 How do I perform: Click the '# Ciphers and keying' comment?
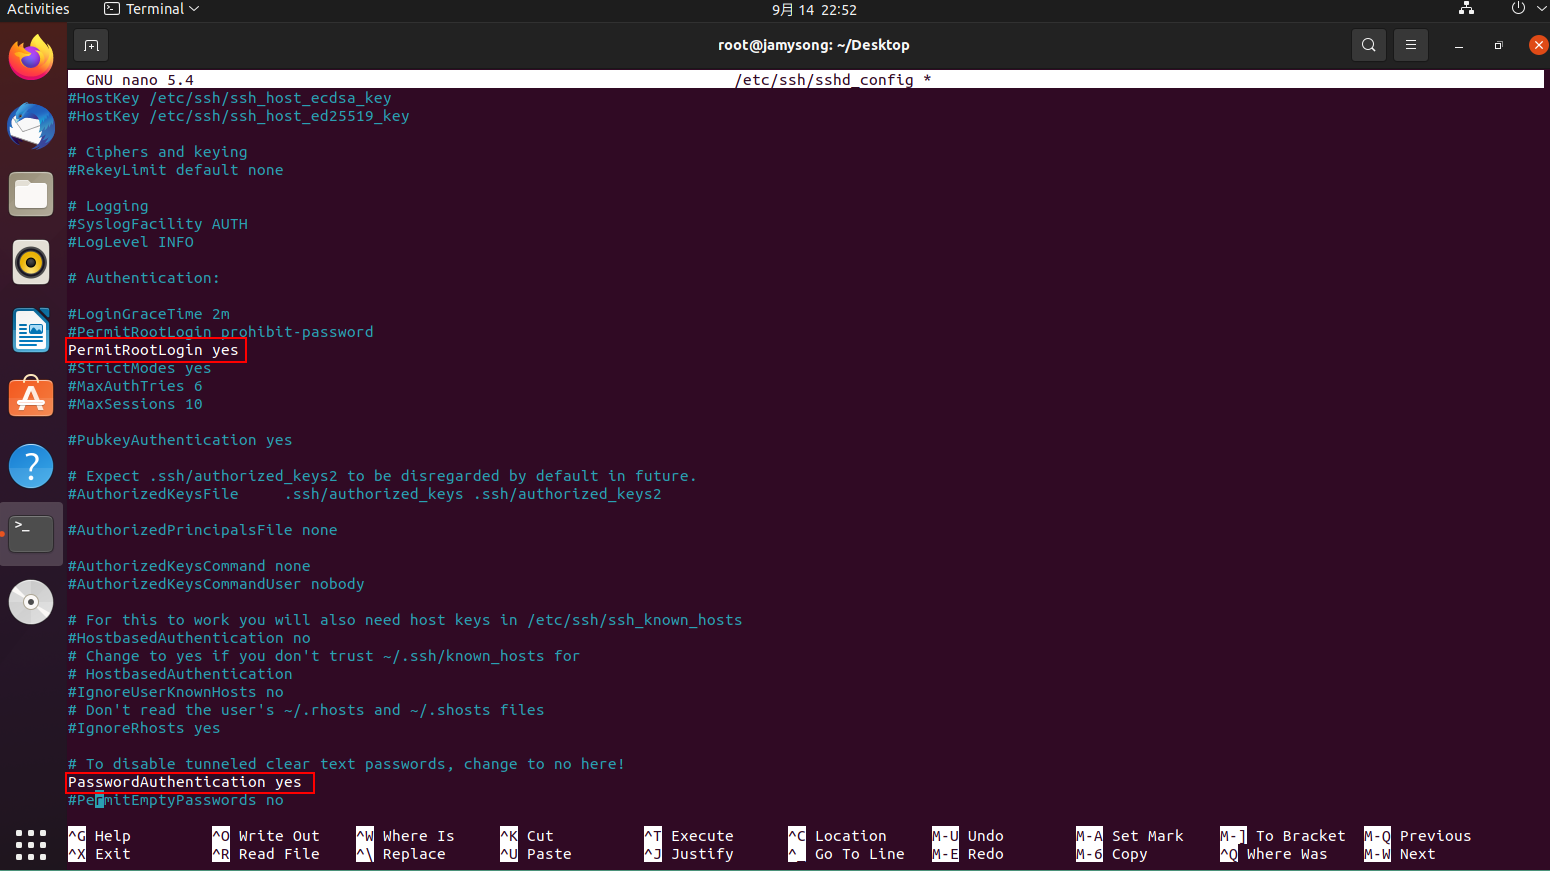pos(157,152)
